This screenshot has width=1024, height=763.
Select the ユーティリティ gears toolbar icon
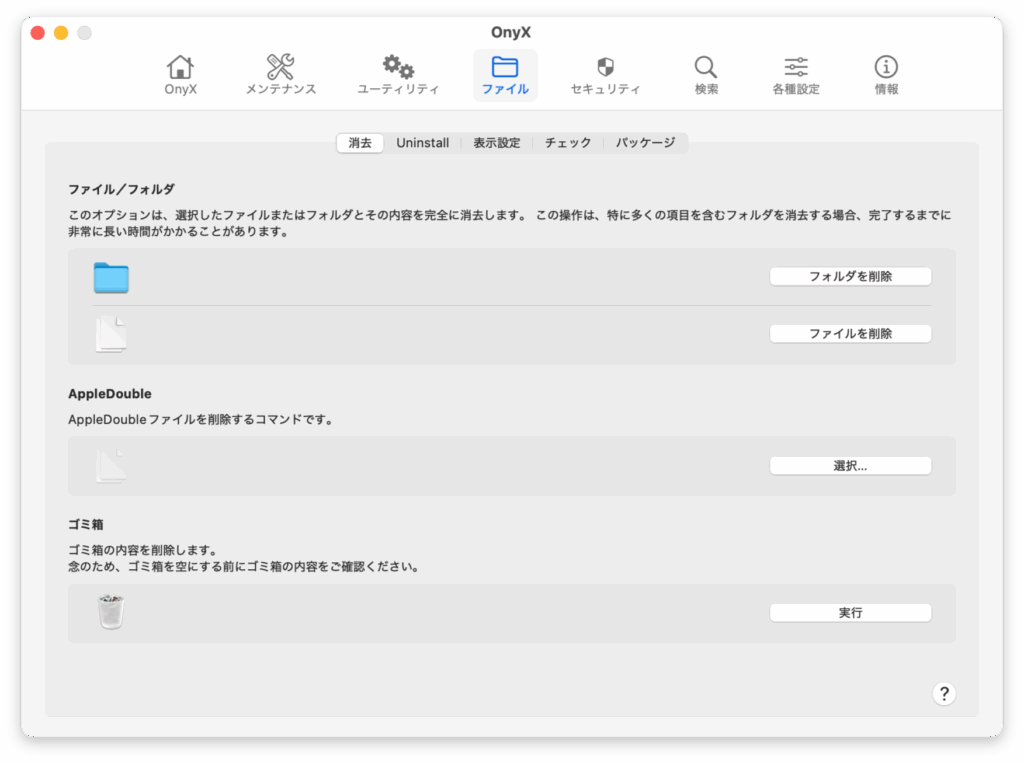coord(398,75)
